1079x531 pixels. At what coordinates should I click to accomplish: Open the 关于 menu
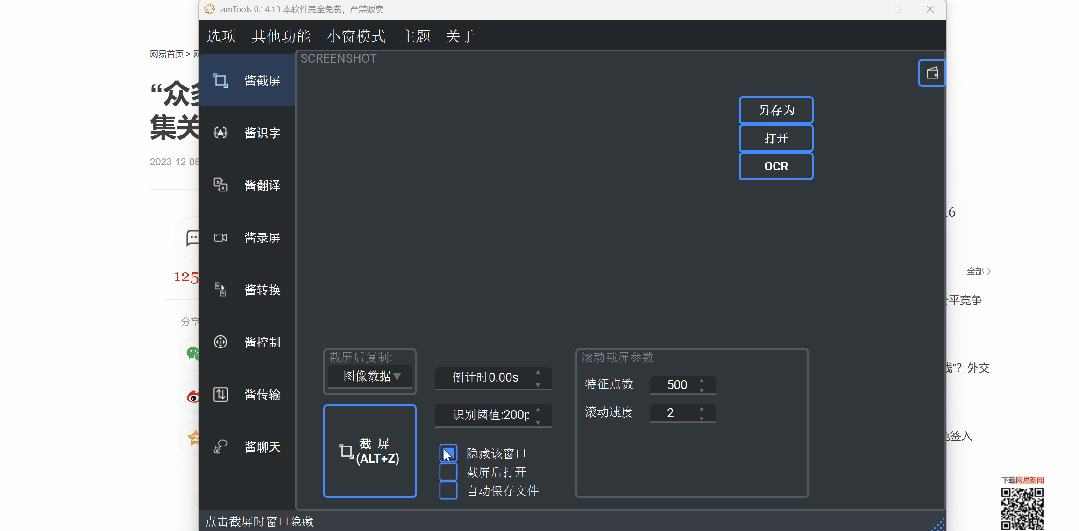coord(460,36)
